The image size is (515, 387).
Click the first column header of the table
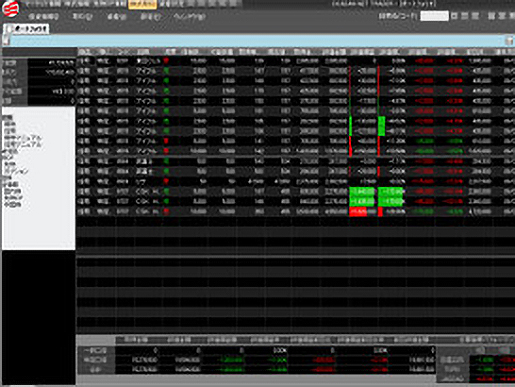click(x=85, y=52)
